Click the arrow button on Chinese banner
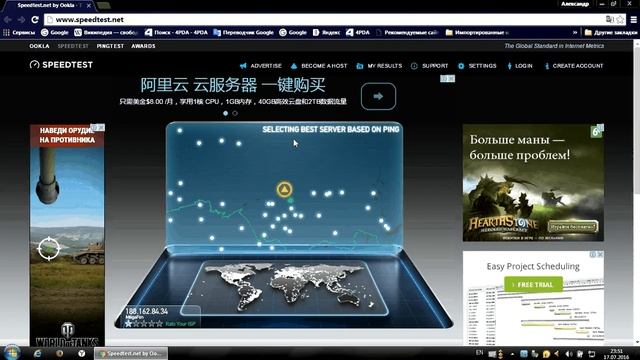 (x=378, y=96)
